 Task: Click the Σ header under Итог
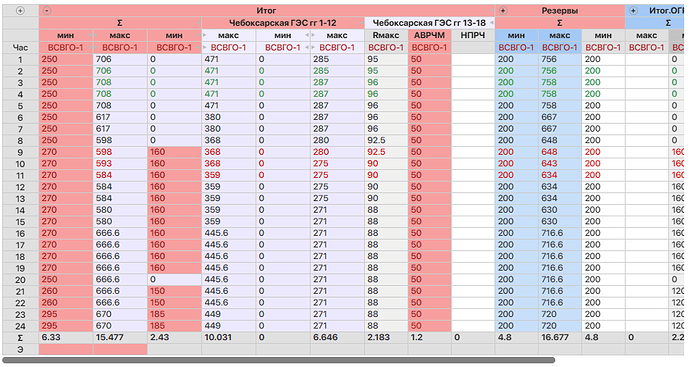pyautogui.click(x=120, y=23)
